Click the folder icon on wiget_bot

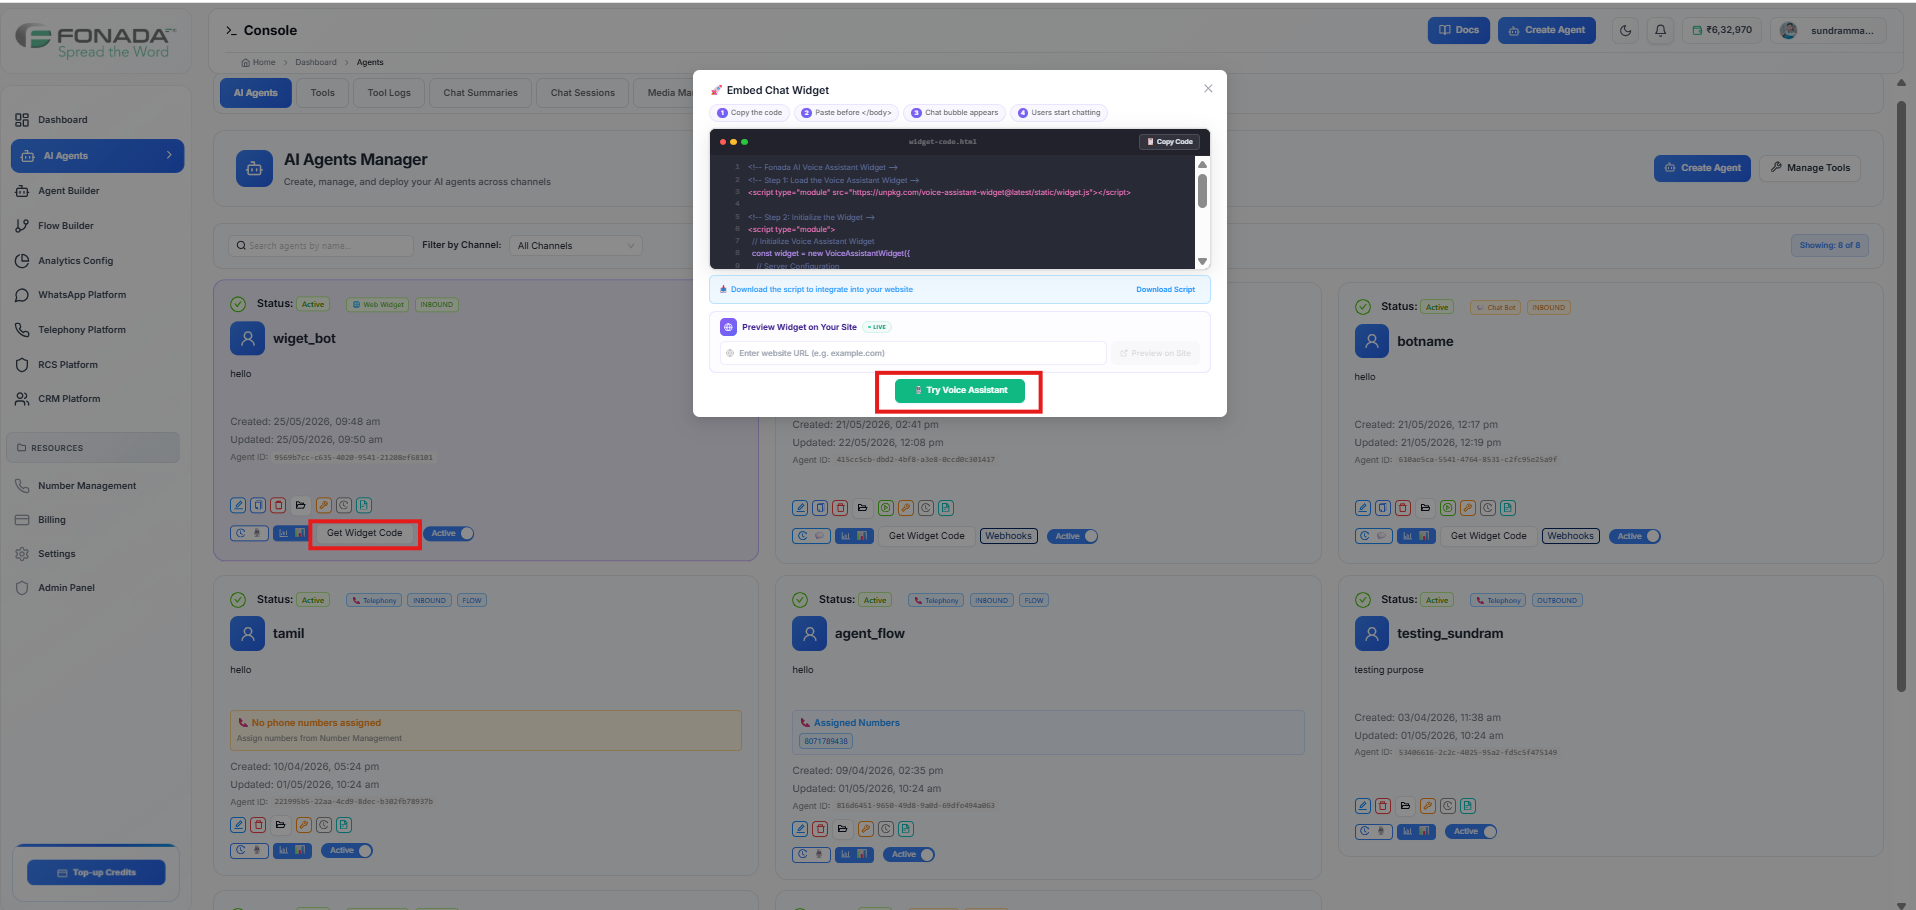point(300,505)
